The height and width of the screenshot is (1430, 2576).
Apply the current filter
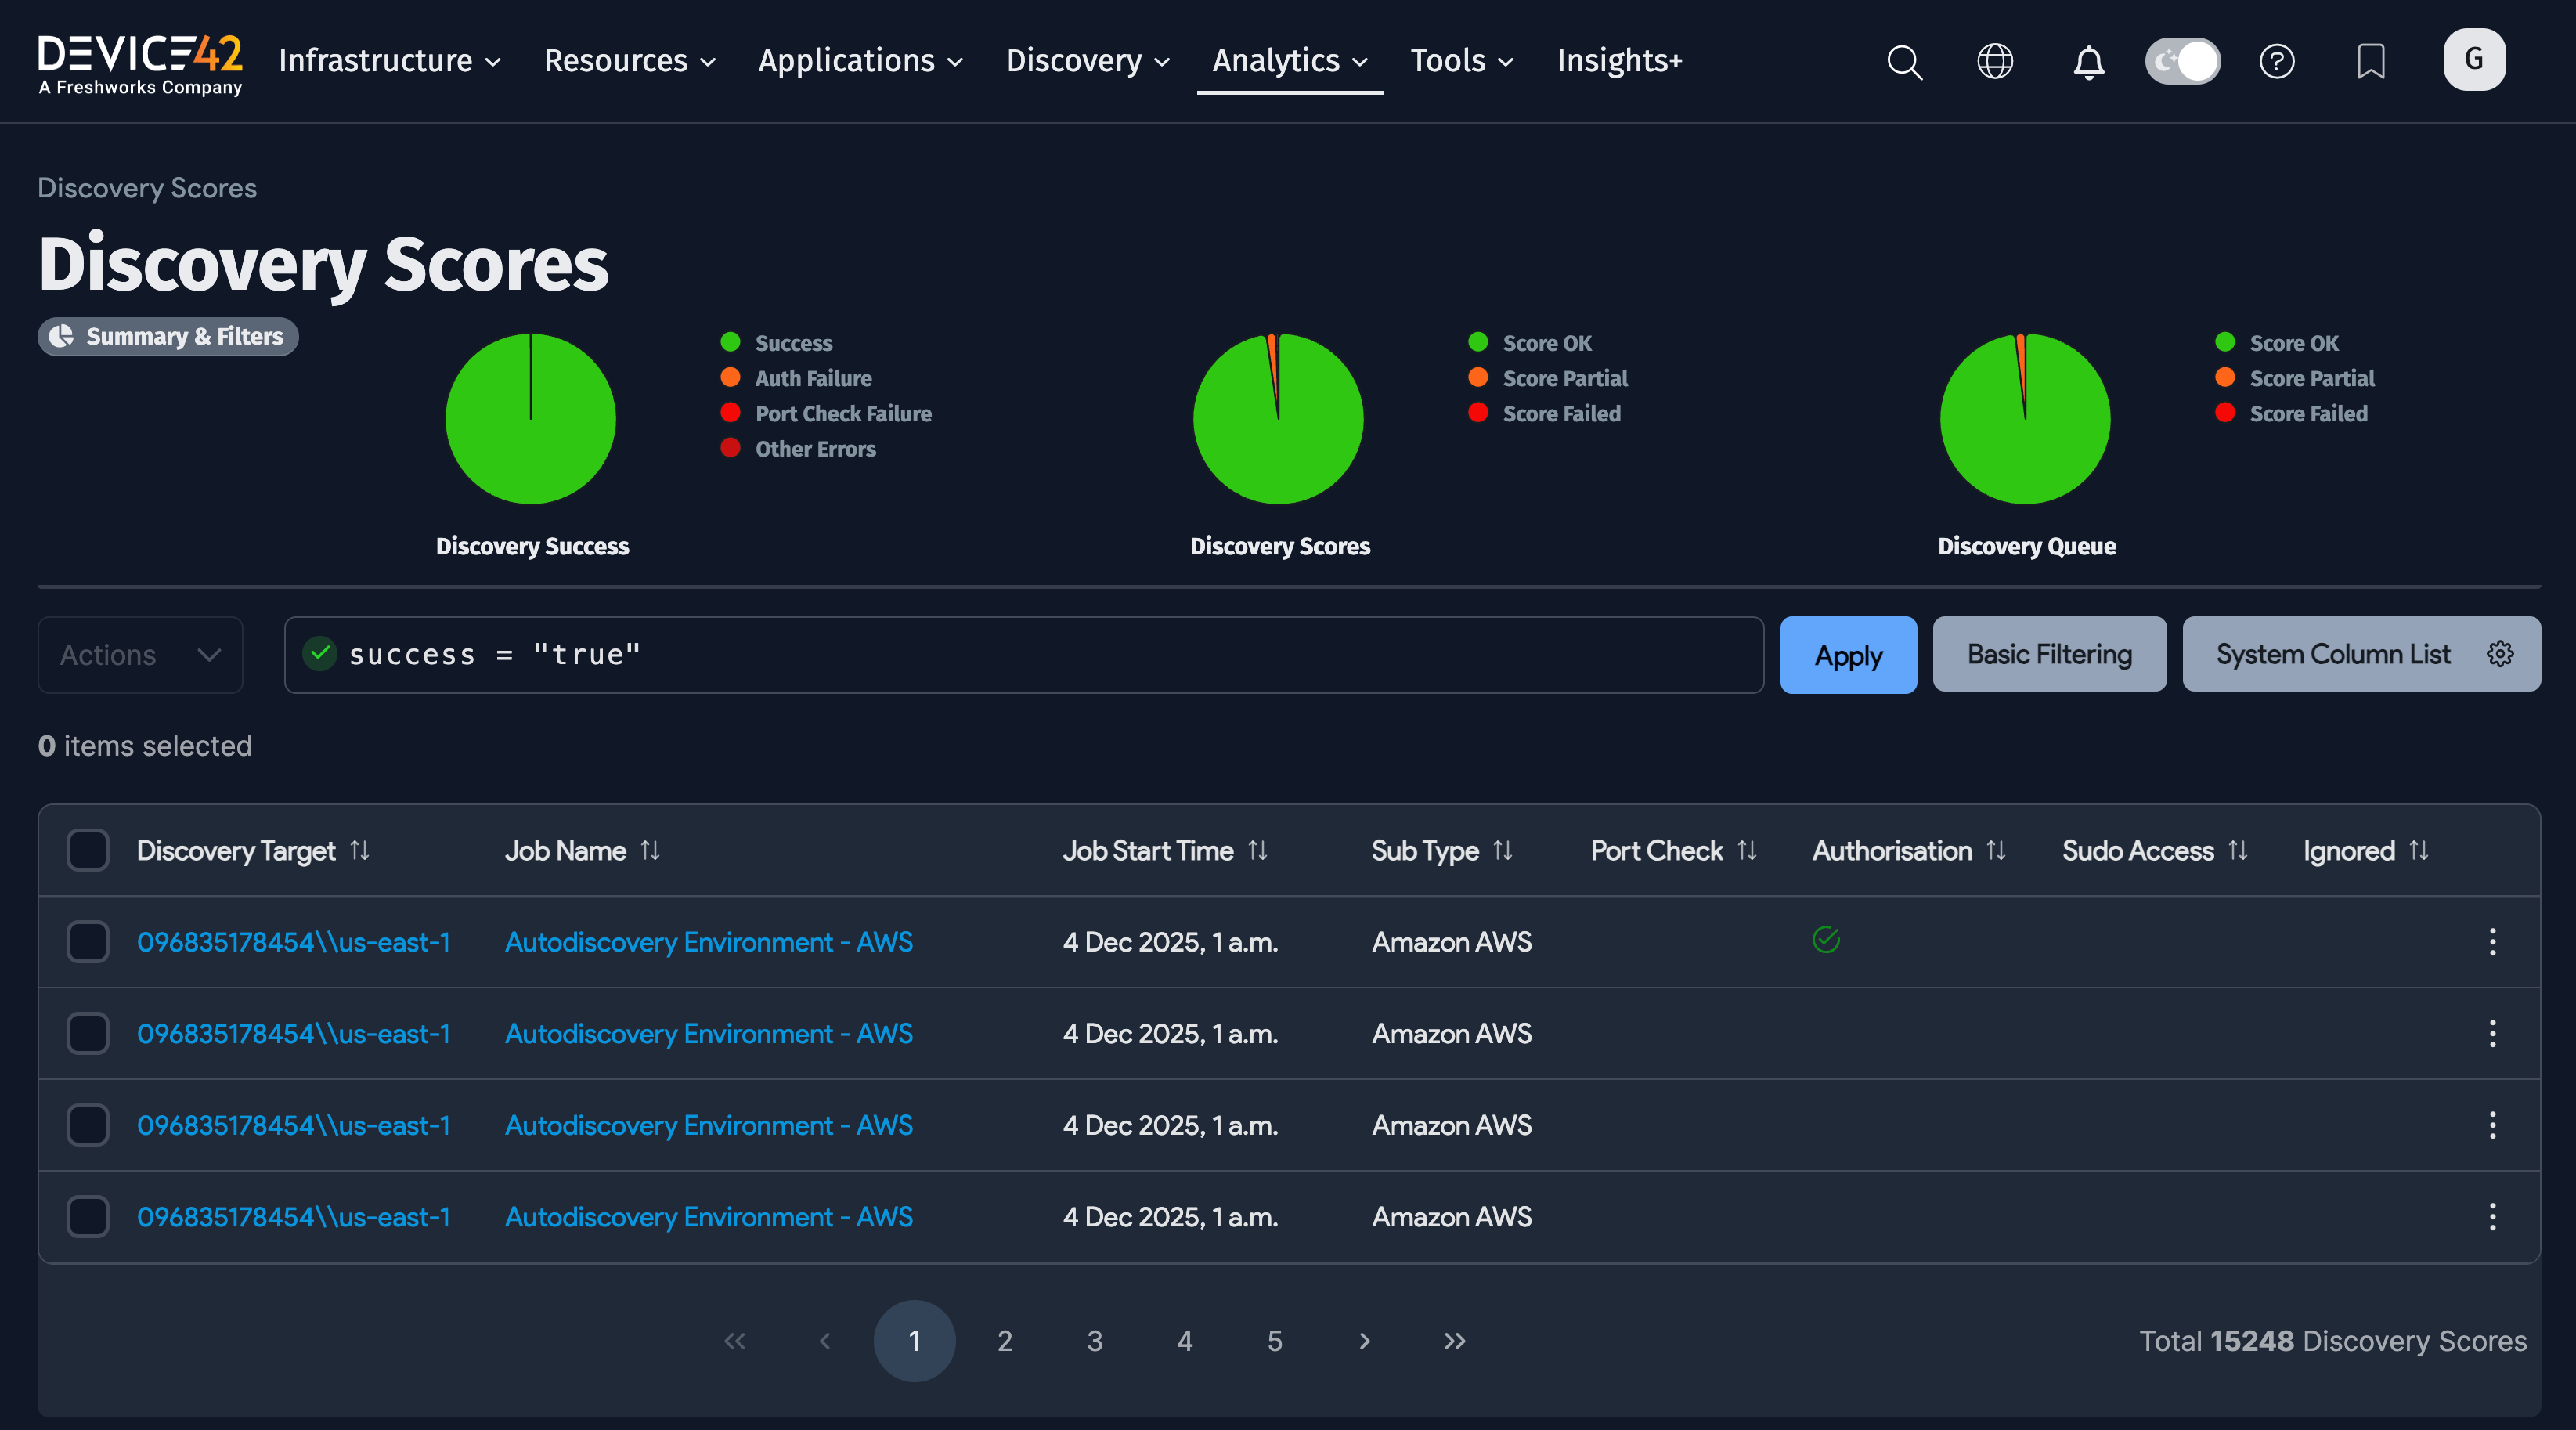pos(1847,655)
